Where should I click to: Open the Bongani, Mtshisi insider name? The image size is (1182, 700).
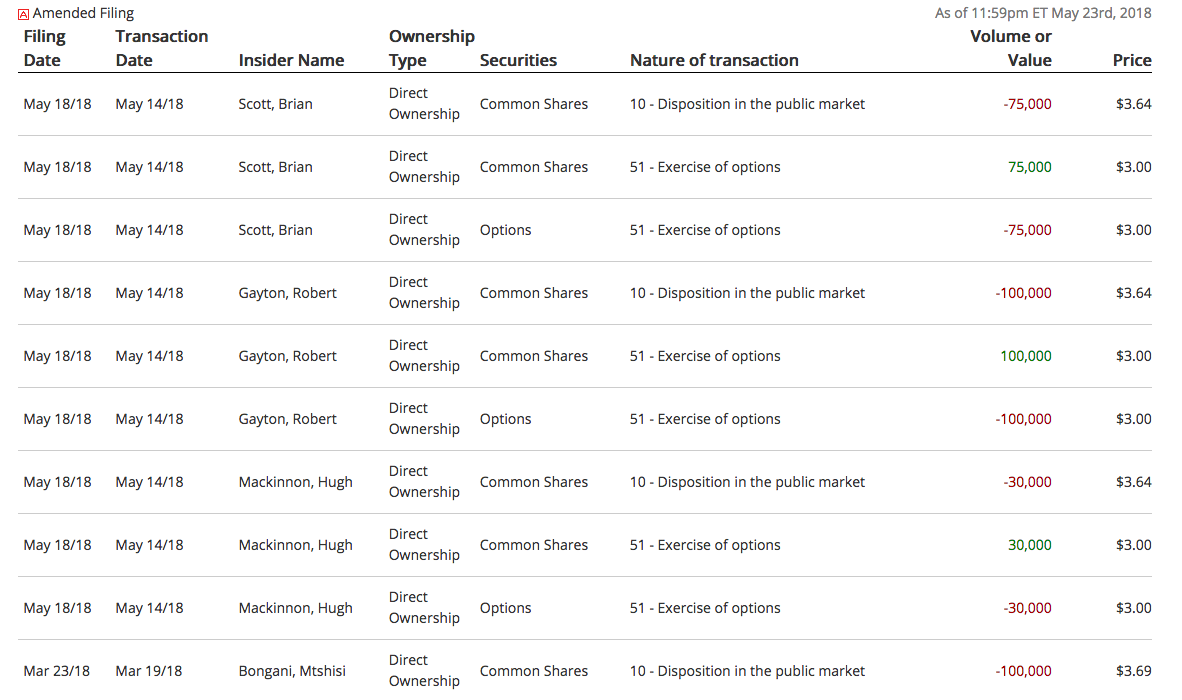point(292,671)
